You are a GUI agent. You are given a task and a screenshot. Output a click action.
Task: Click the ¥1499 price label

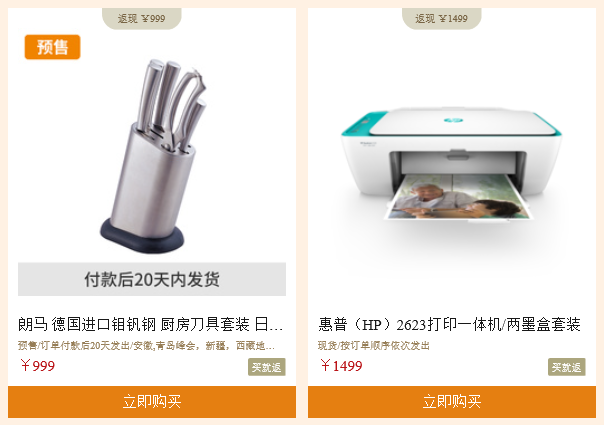tap(341, 366)
